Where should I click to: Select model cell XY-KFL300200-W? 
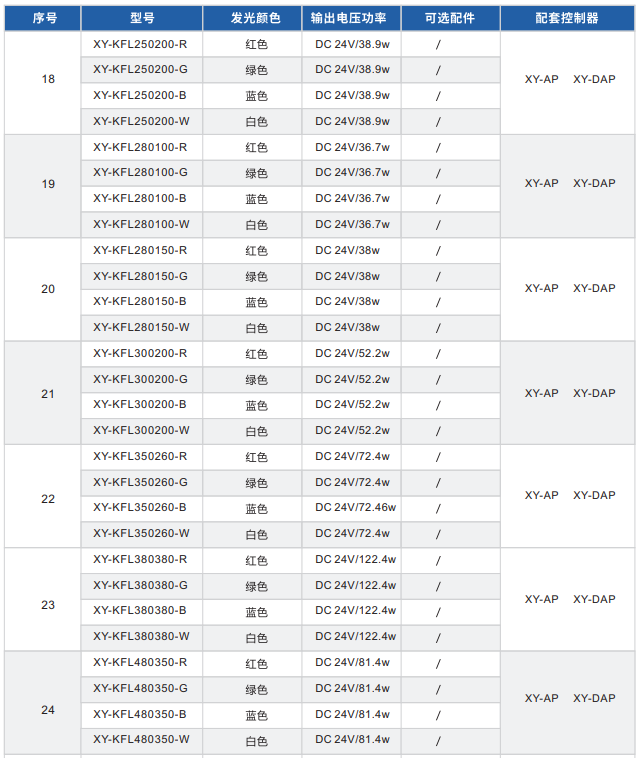click(141, 431)
